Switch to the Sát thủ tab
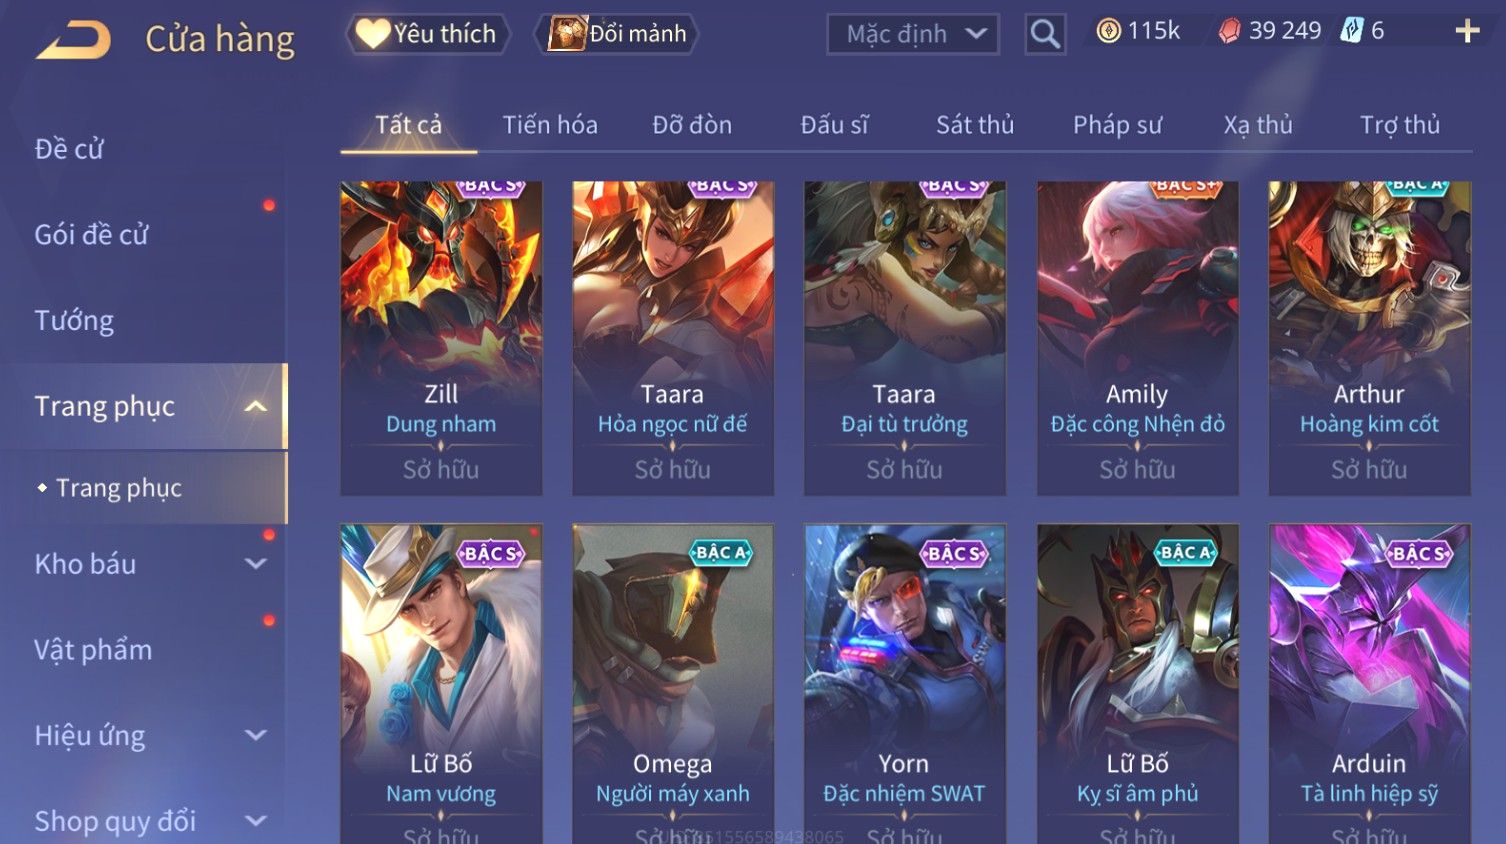The width and height of the screenshot is (1506, 844). pos(975,125)
